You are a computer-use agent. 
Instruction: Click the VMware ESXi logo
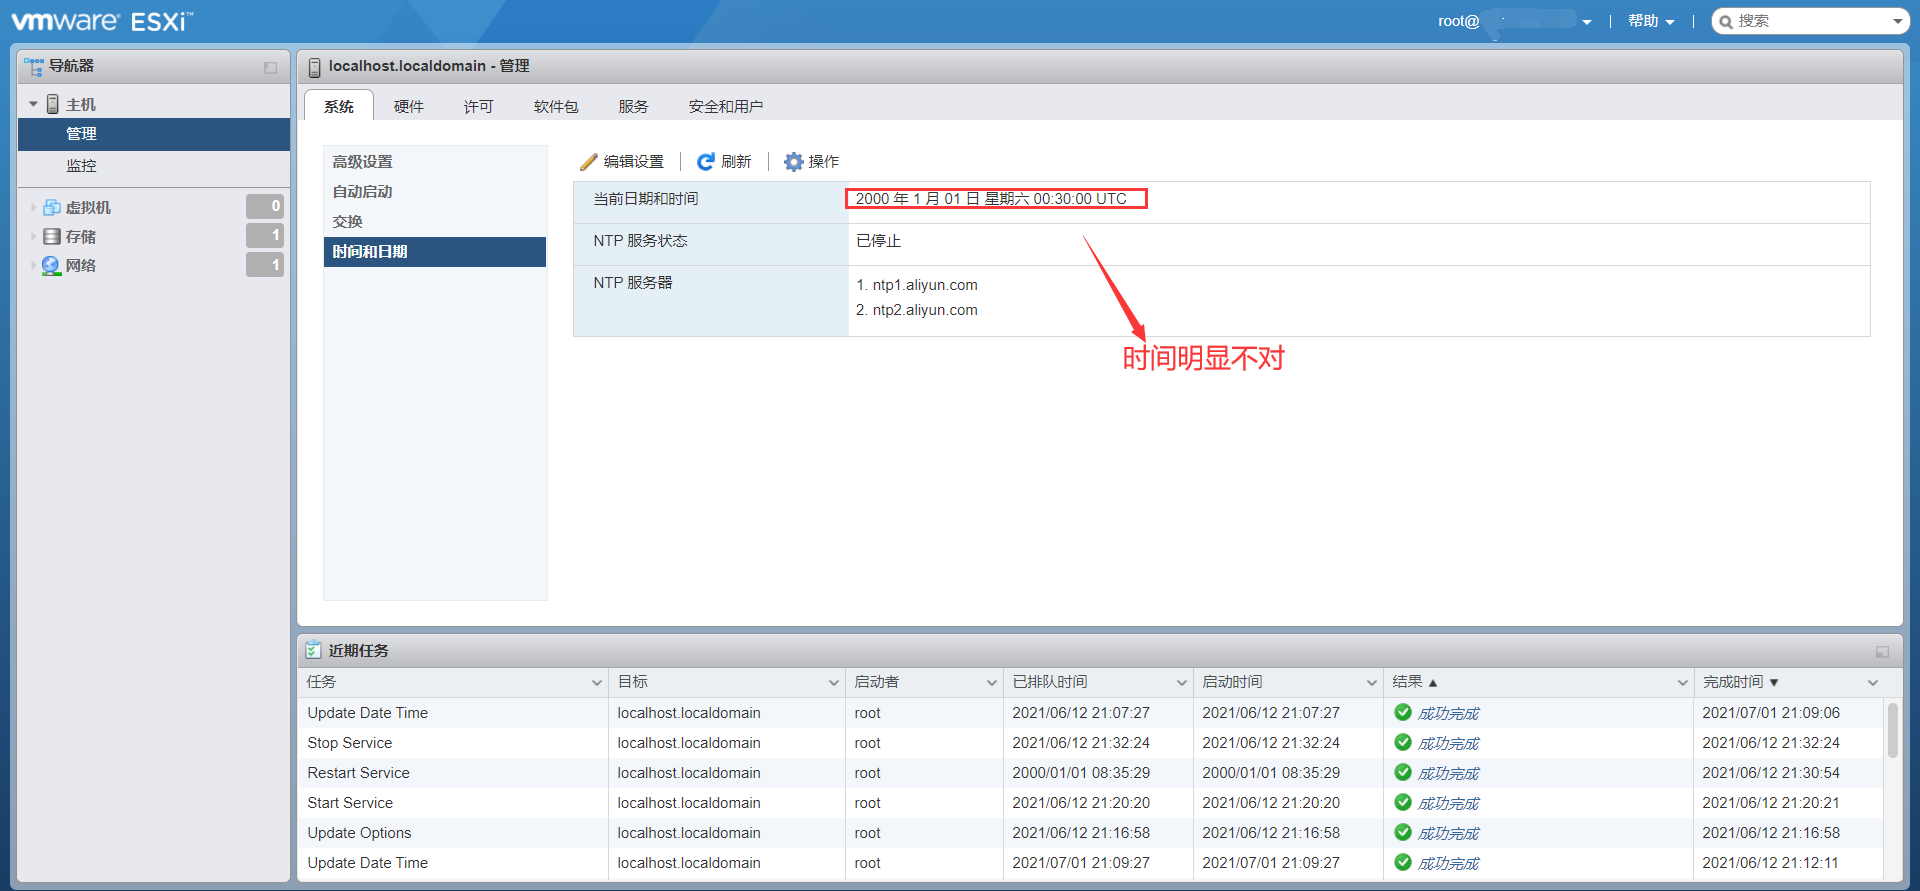(102, 21)
